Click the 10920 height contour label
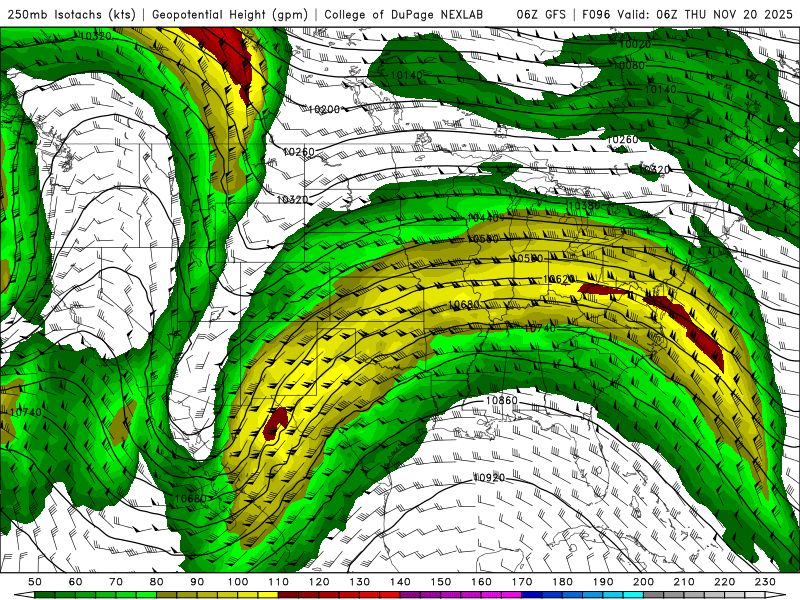The height and width of the screenshot is (600, 800). pos(489,478)
